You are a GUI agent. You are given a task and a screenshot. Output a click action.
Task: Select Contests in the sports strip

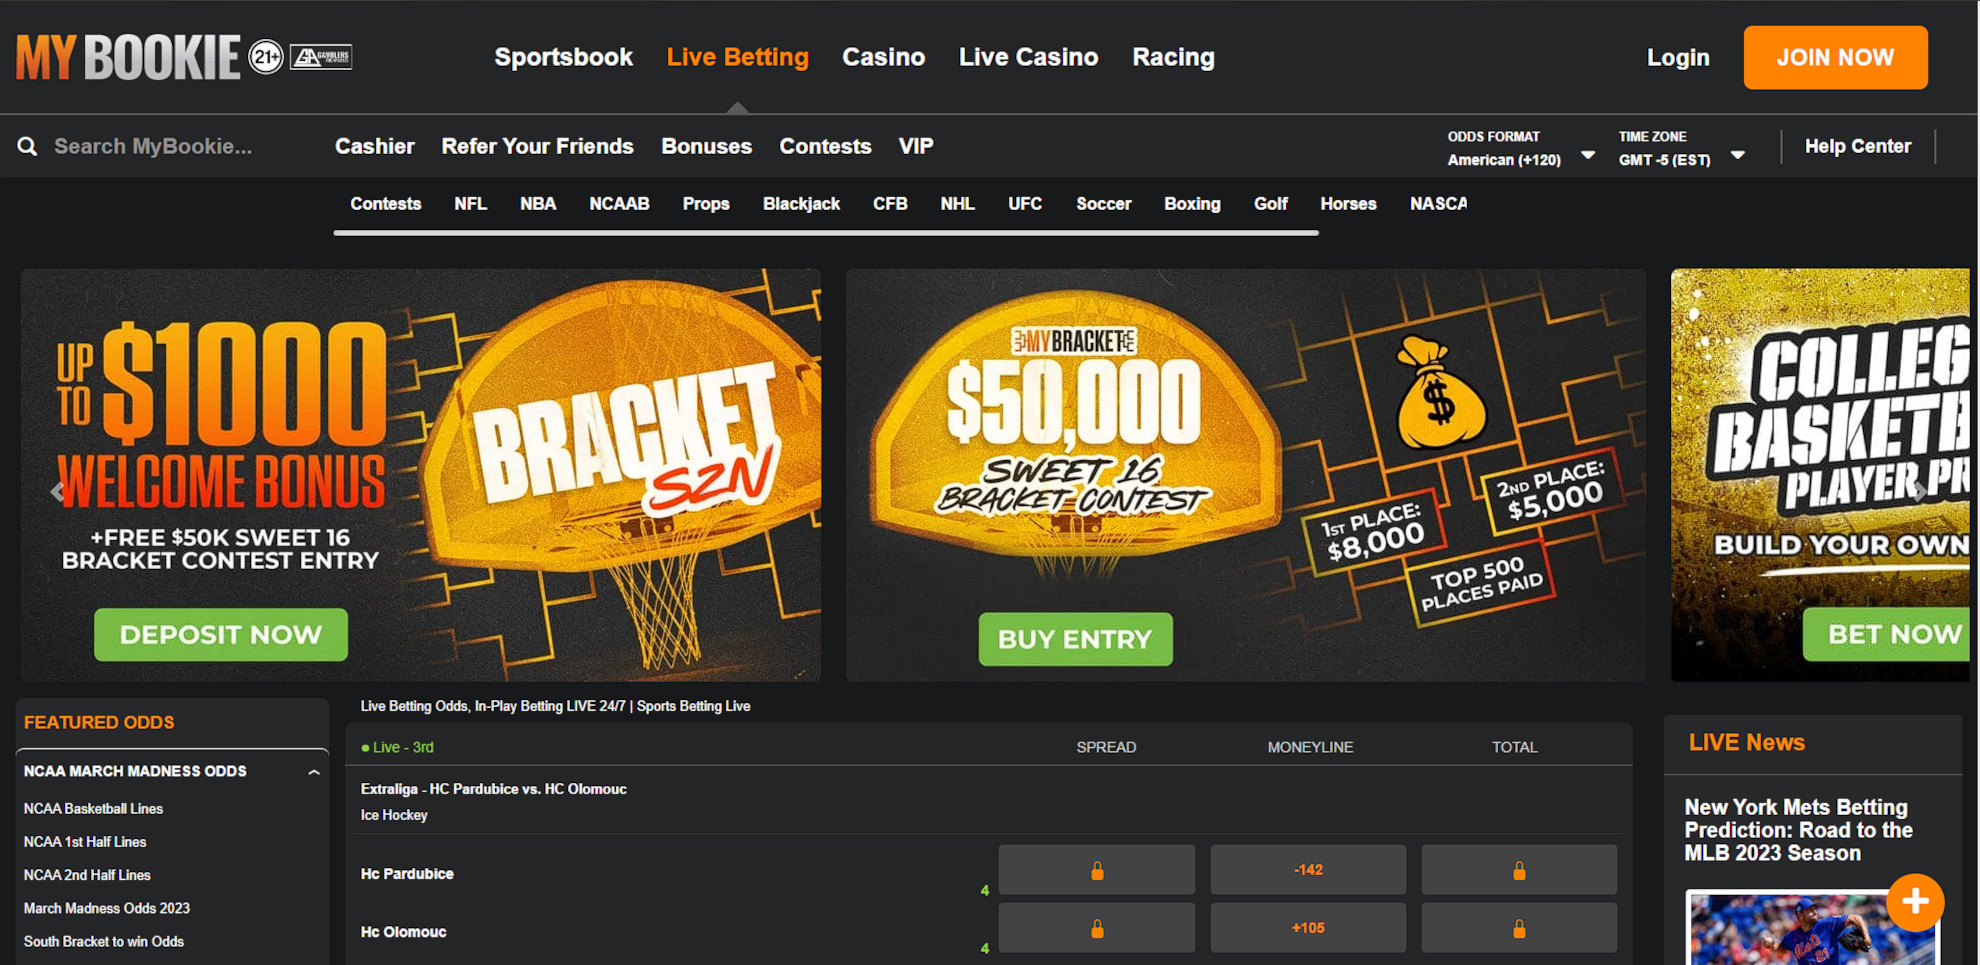(385, 204)
